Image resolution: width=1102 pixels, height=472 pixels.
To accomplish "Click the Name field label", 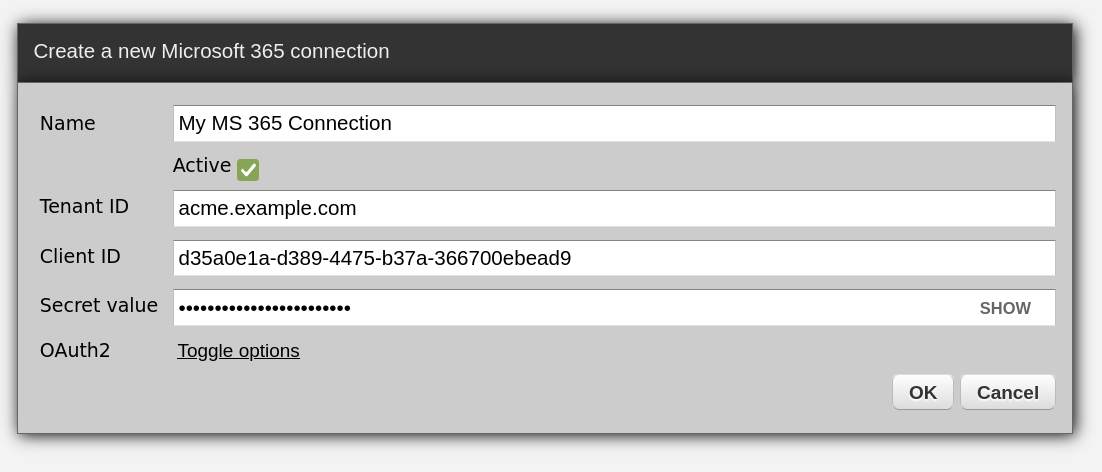I will [x=68, y=124].
